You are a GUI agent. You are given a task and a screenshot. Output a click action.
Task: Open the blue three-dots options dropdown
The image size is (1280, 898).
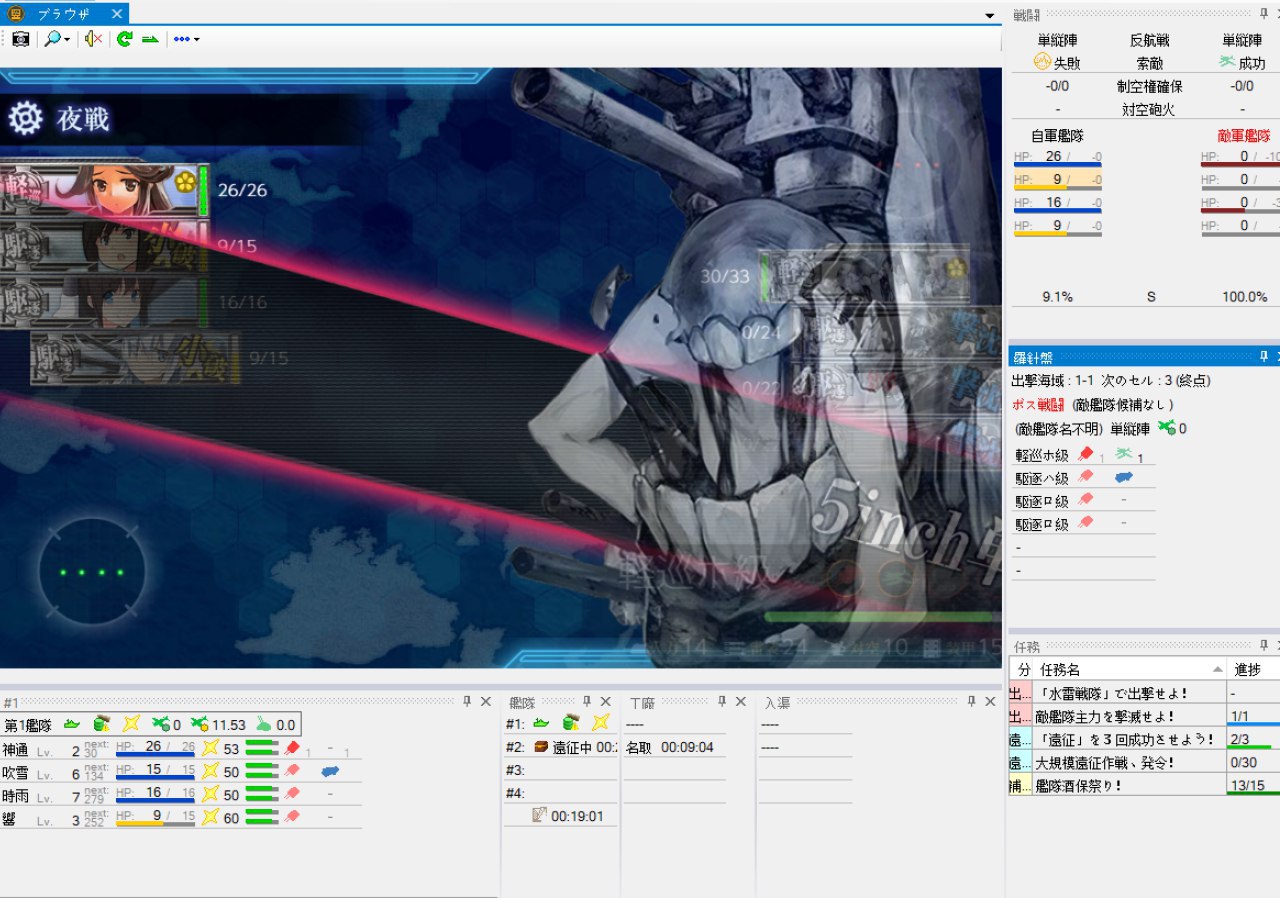(186, 39)
